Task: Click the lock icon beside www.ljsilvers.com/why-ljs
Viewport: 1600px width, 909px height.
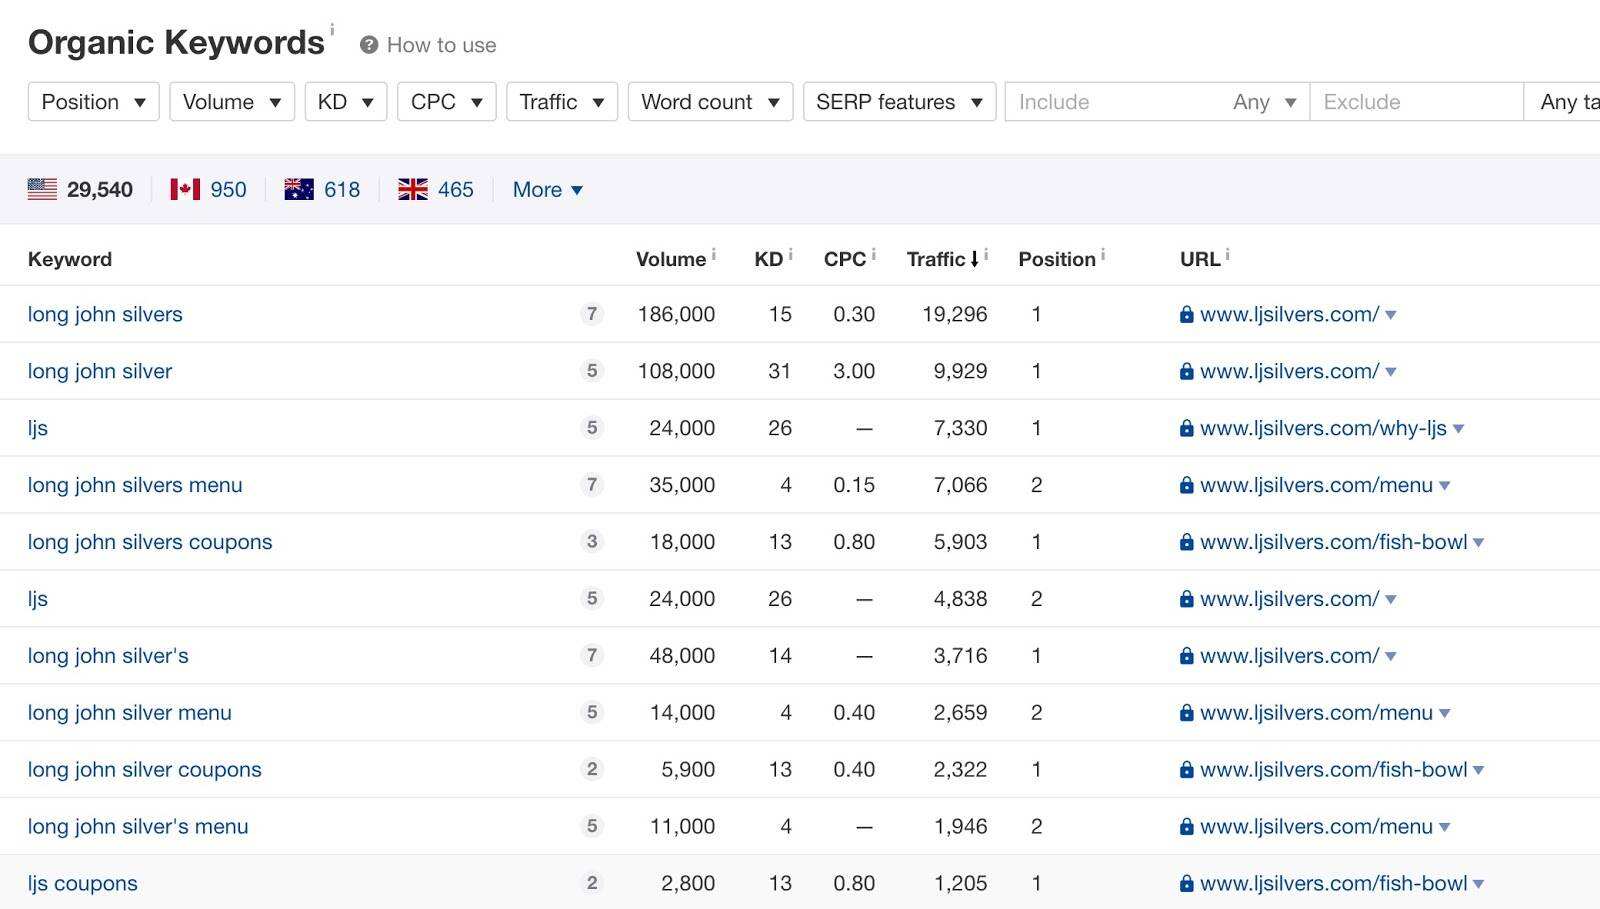Action: coord(1186,428)
